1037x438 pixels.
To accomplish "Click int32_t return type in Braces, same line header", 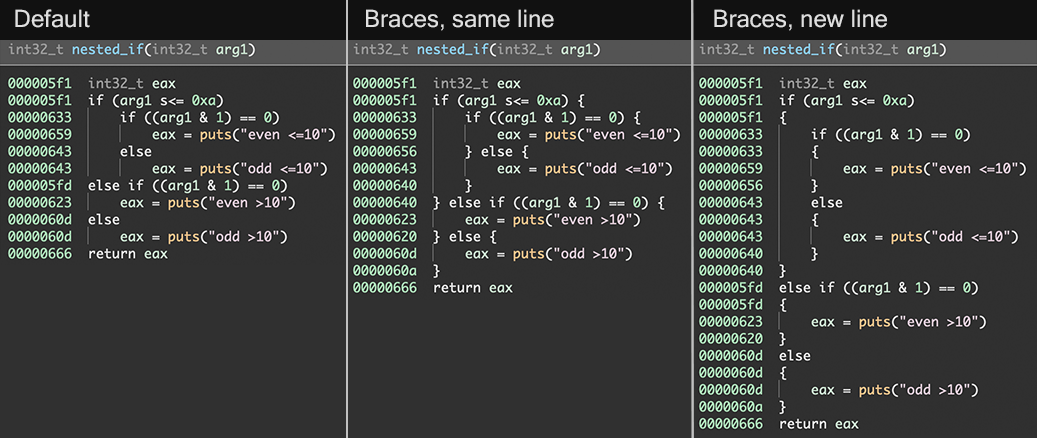I will [x=380, y=50].
